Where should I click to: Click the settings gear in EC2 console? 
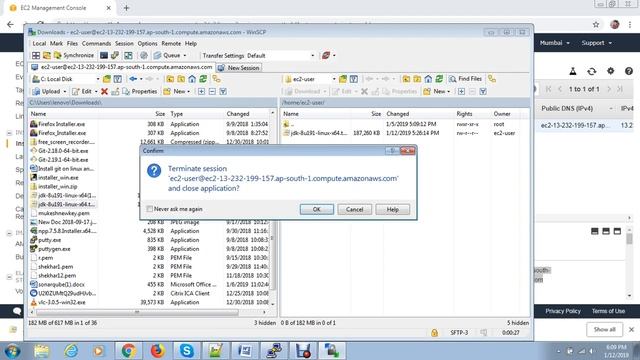pos(610,71)
